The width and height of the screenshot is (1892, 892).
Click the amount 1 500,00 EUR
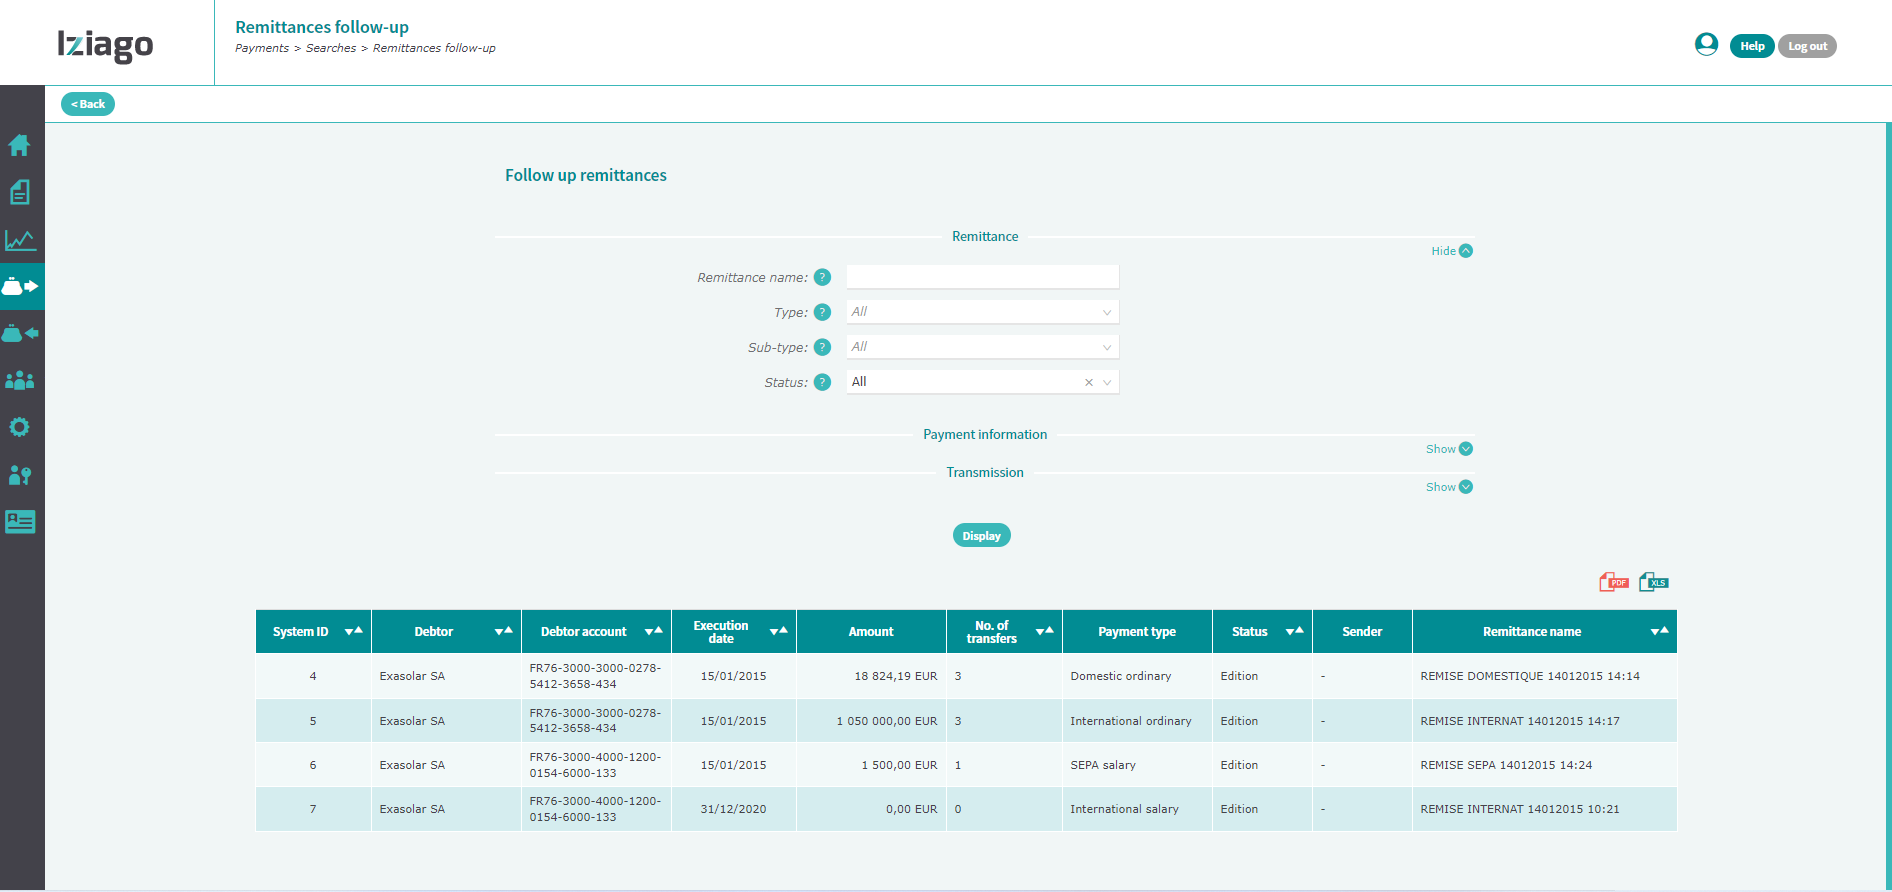[x=900, y=765]
